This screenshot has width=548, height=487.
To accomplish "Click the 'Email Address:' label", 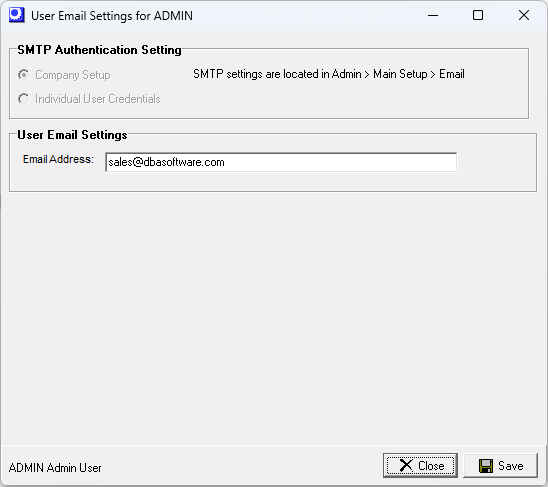I will tap(58, 159).
